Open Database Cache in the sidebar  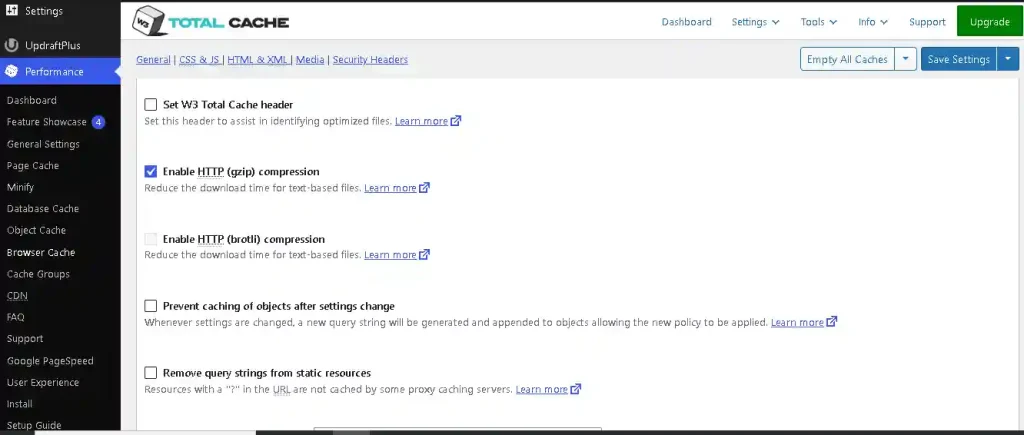tap(42, 209)
